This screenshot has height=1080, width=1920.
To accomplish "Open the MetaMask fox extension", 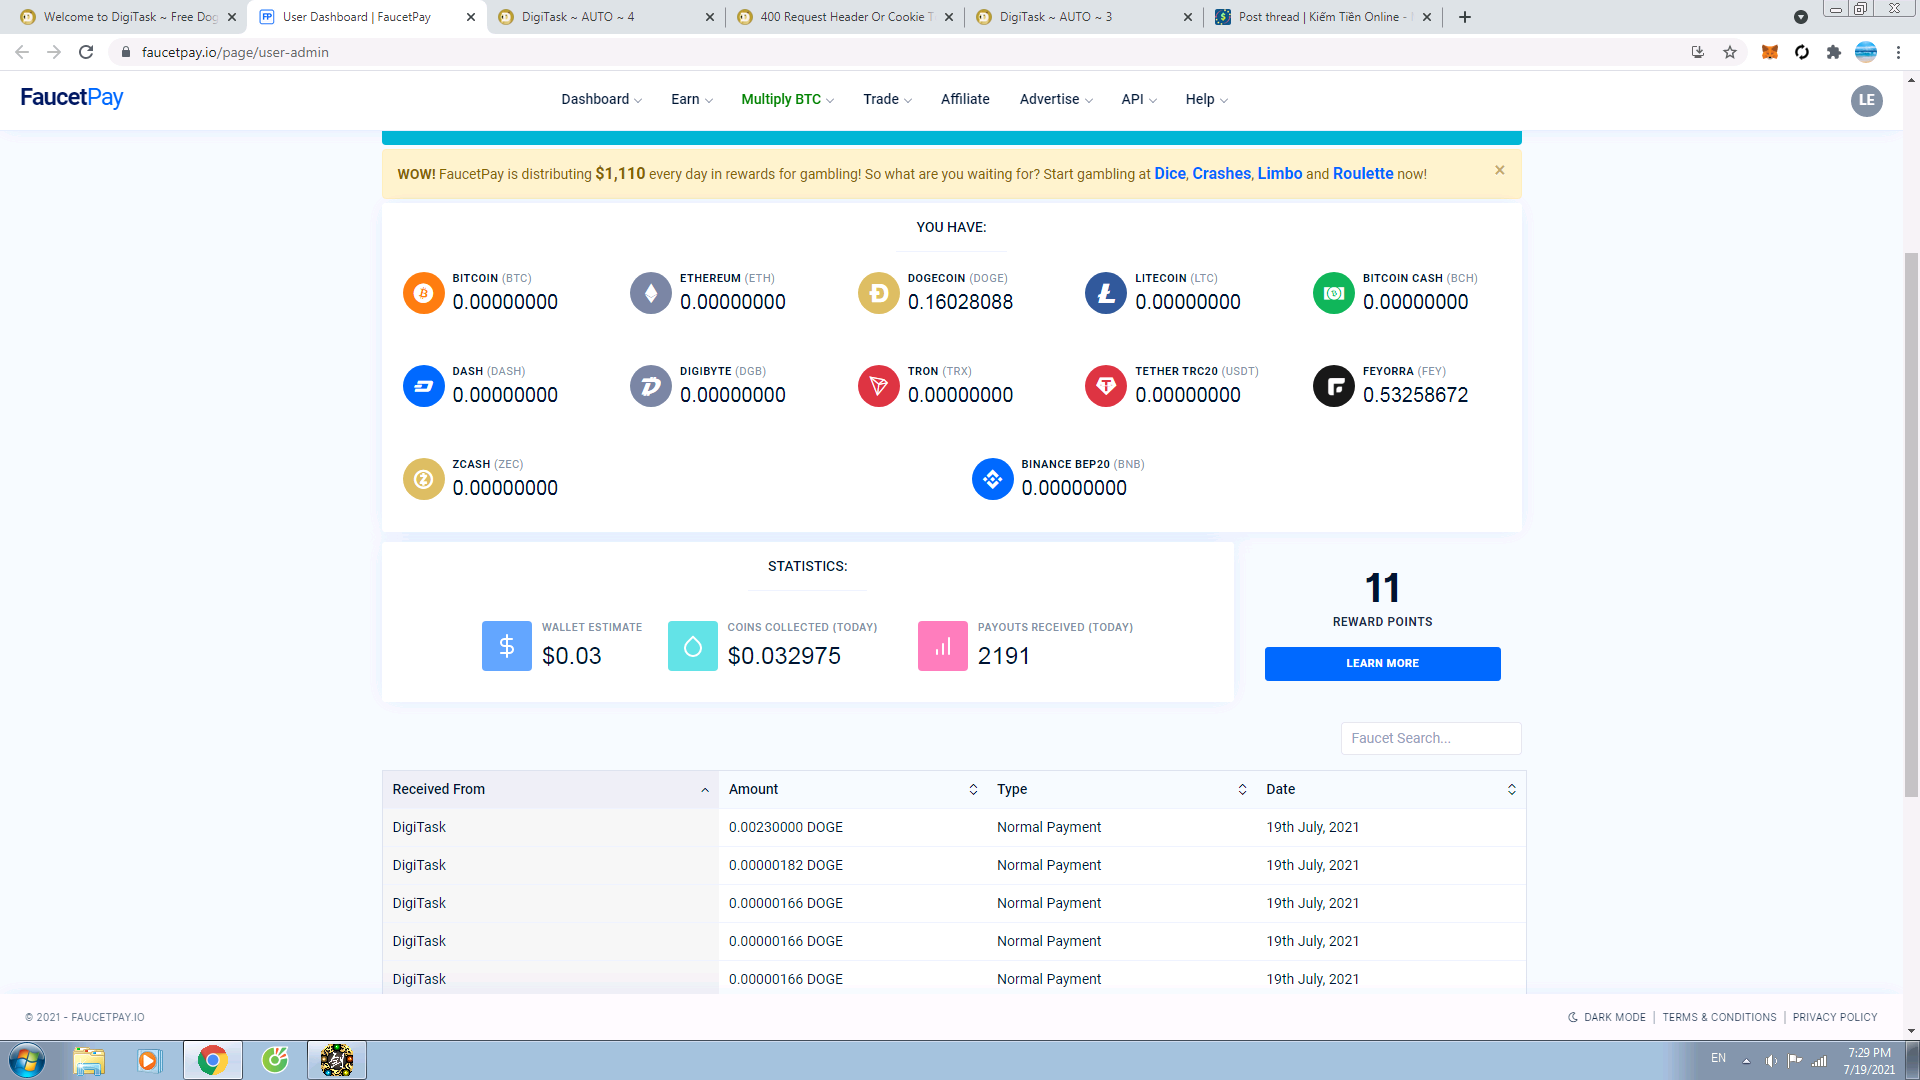I will [x=1770, y=52].
